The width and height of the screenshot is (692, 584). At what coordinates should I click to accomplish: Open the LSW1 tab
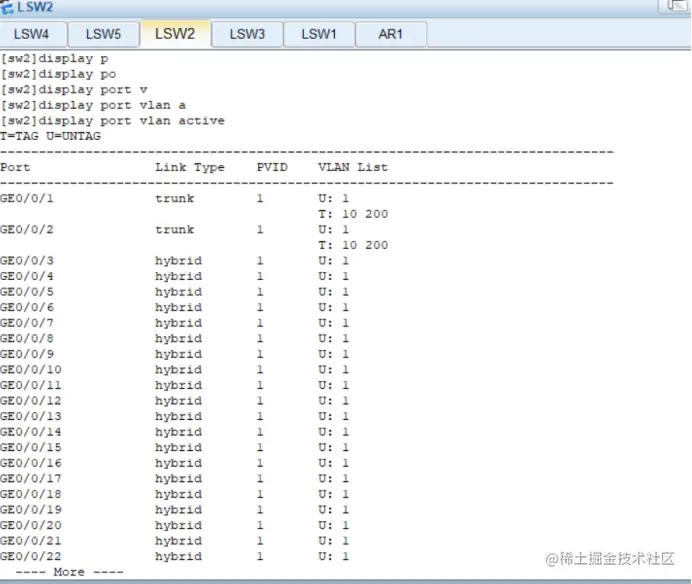(x=319, y=34)
